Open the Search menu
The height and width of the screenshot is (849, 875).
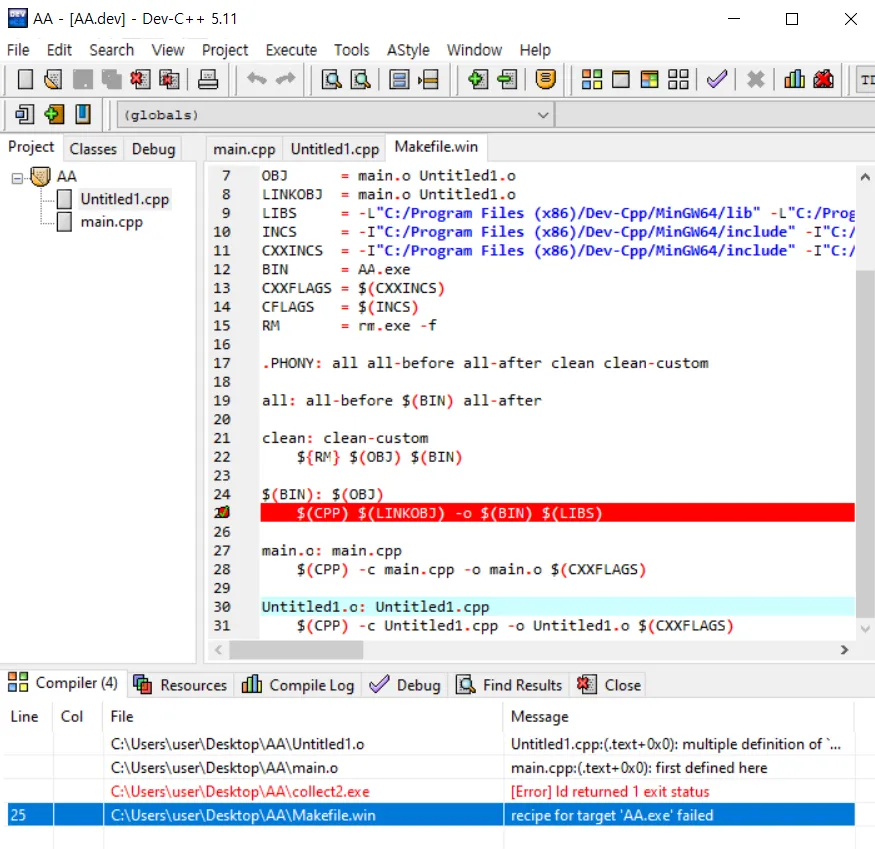(x=112, y=50)
